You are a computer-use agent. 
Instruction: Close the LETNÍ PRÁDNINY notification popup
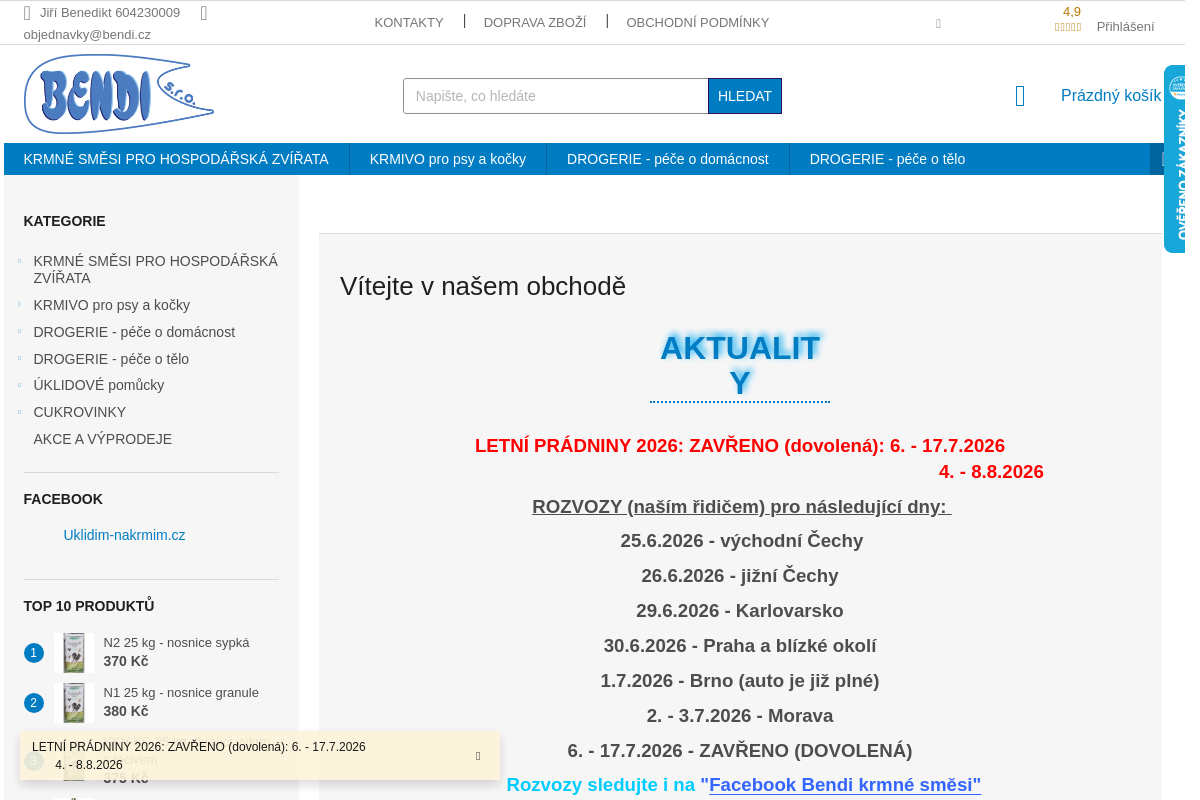(x=478, y=756)
